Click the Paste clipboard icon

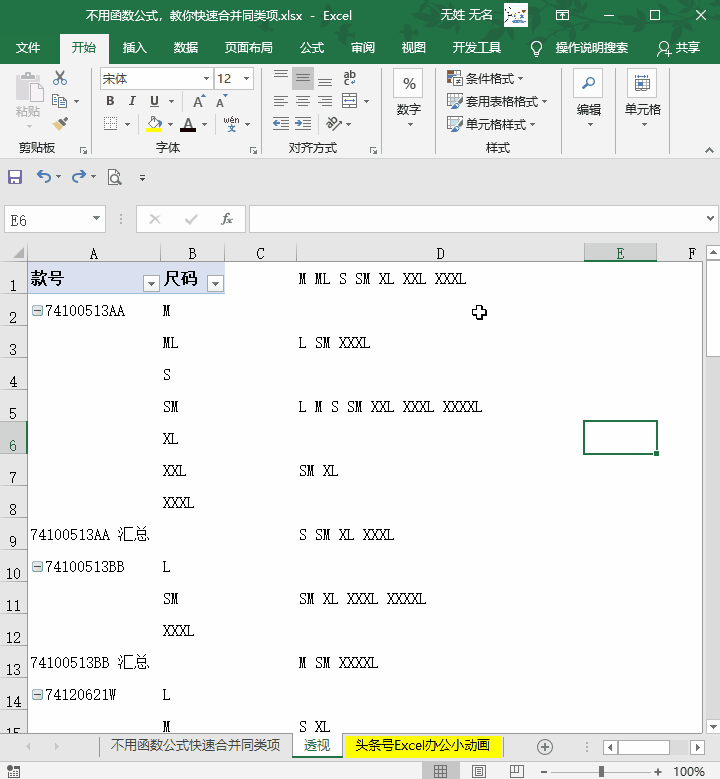(x=29, y=87)
